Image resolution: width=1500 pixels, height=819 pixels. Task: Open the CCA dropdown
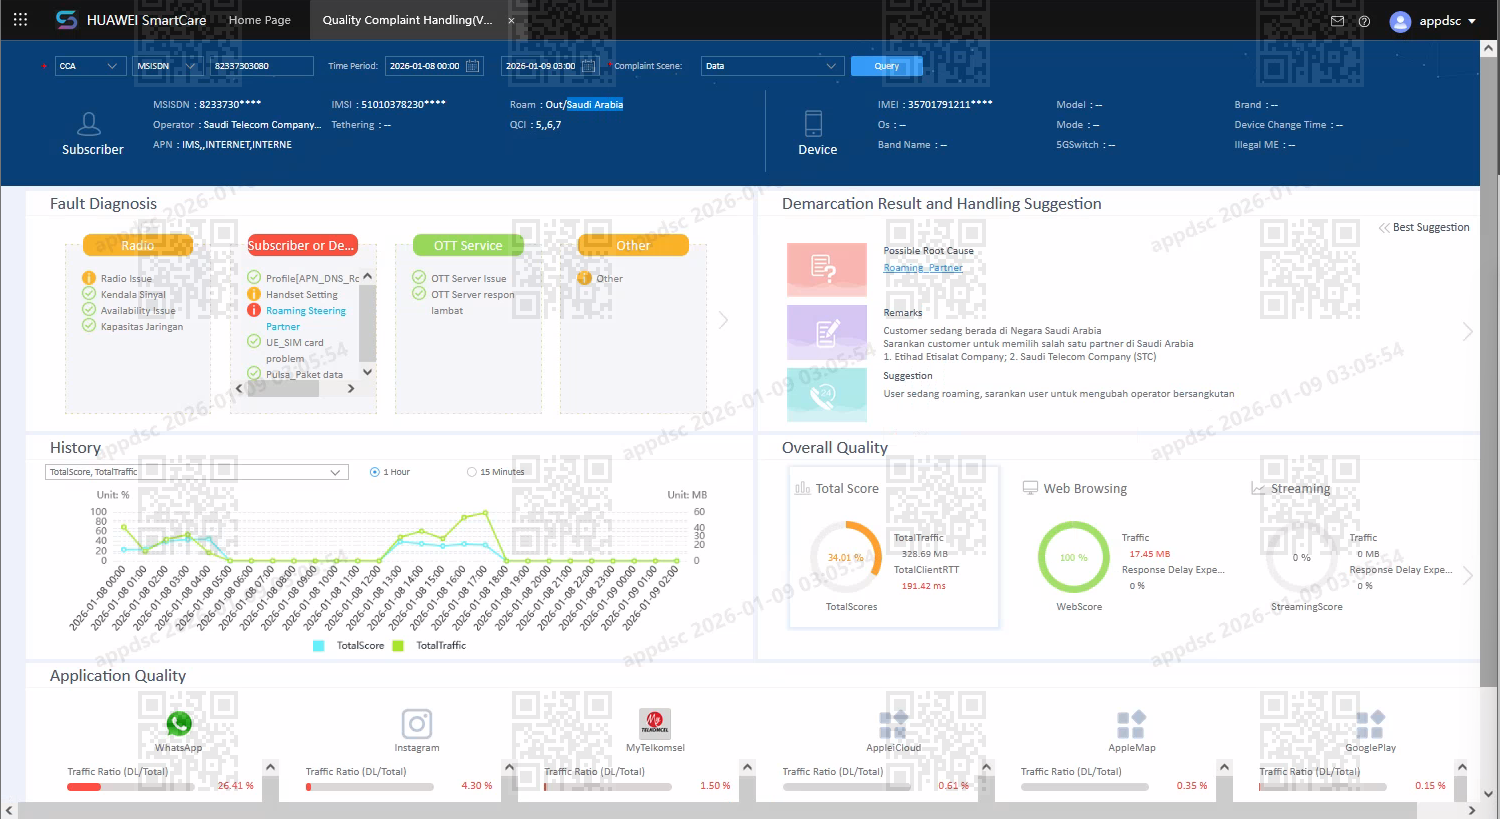[90, 66]
